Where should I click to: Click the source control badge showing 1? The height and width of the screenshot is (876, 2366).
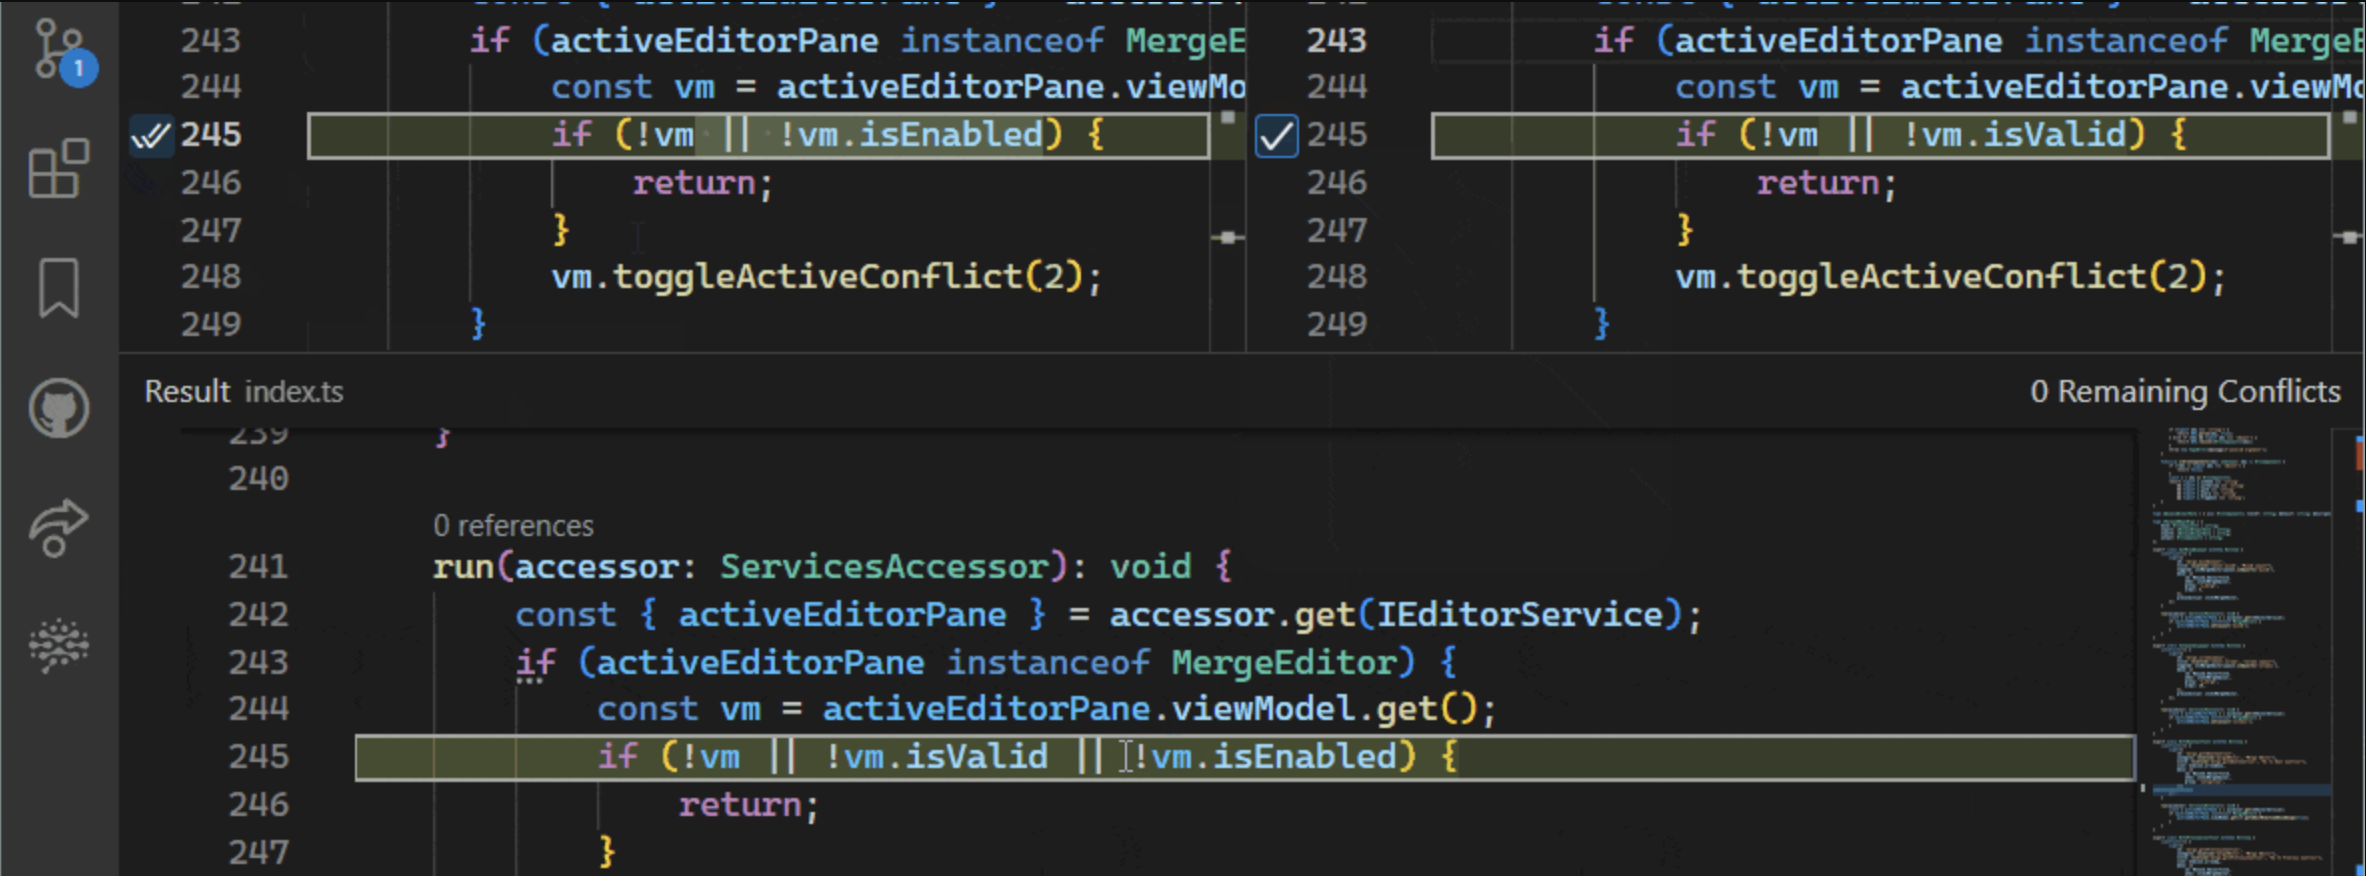[79, 70]
